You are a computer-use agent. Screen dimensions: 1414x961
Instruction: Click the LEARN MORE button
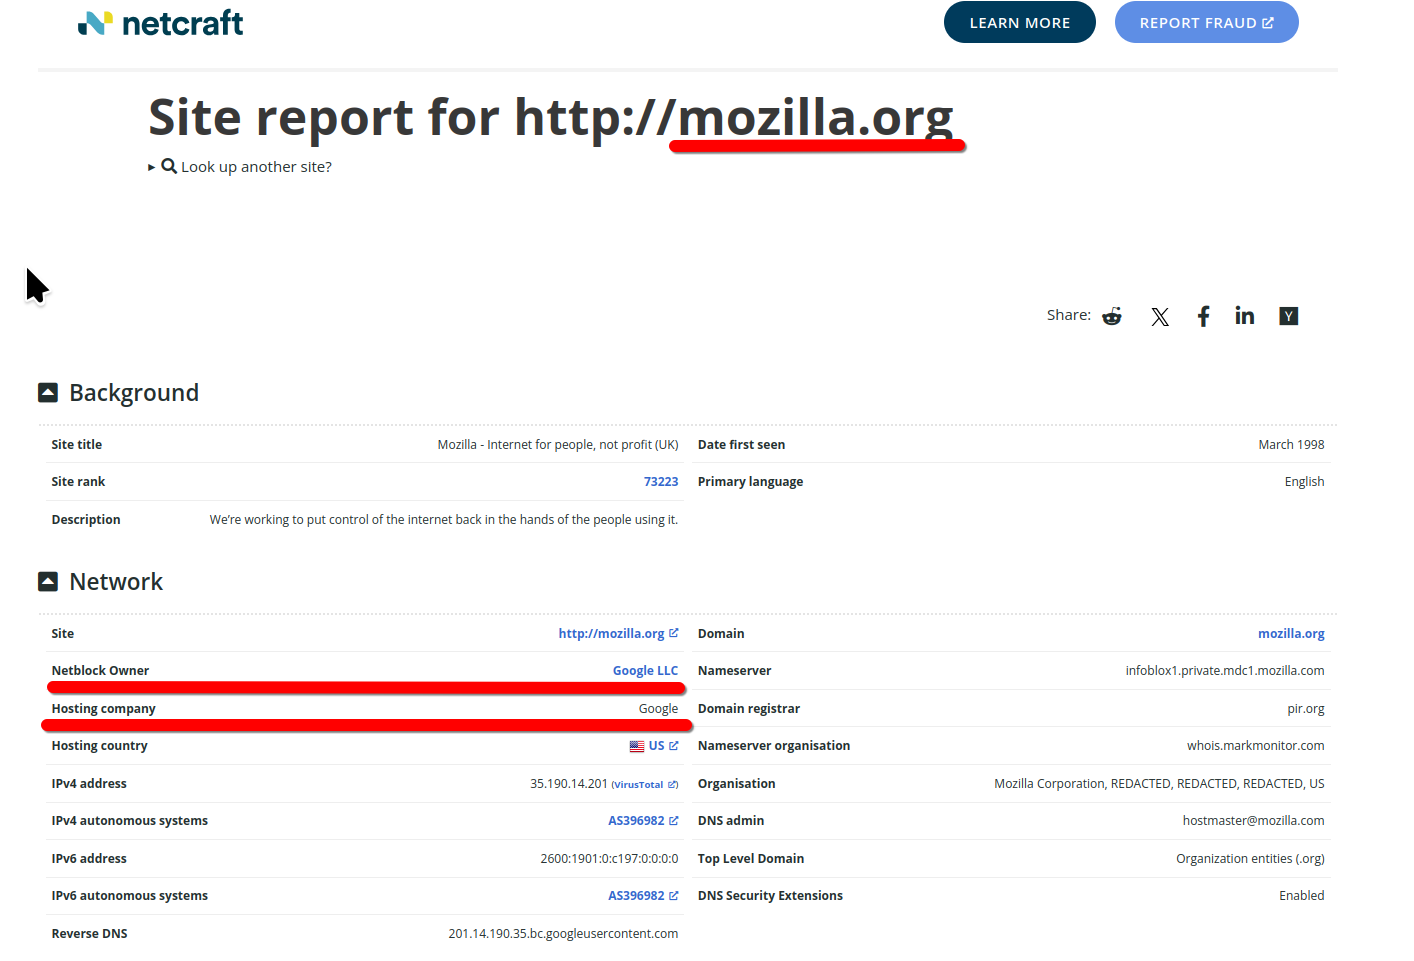pos(1020,22)
